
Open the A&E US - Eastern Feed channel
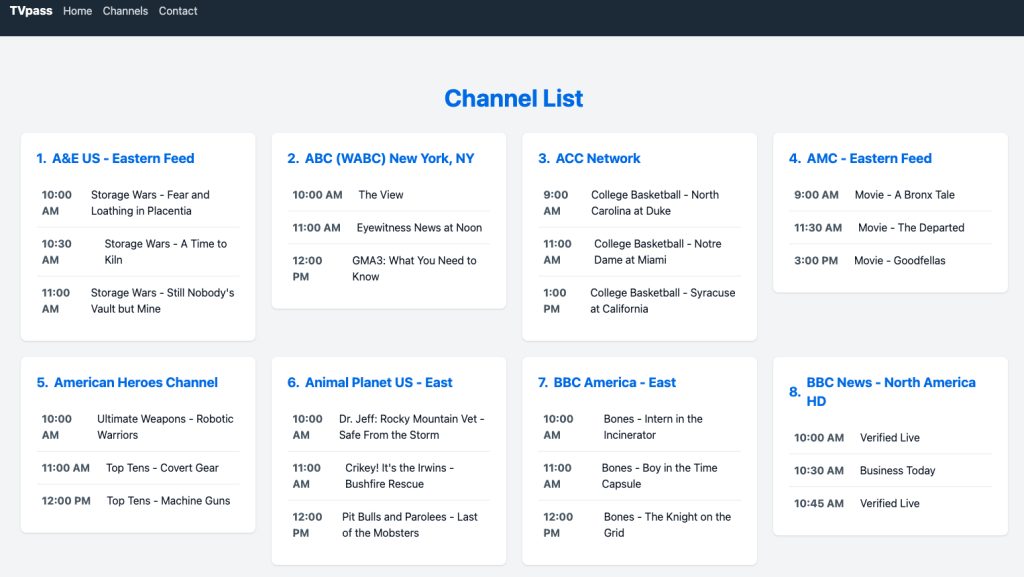125,158
